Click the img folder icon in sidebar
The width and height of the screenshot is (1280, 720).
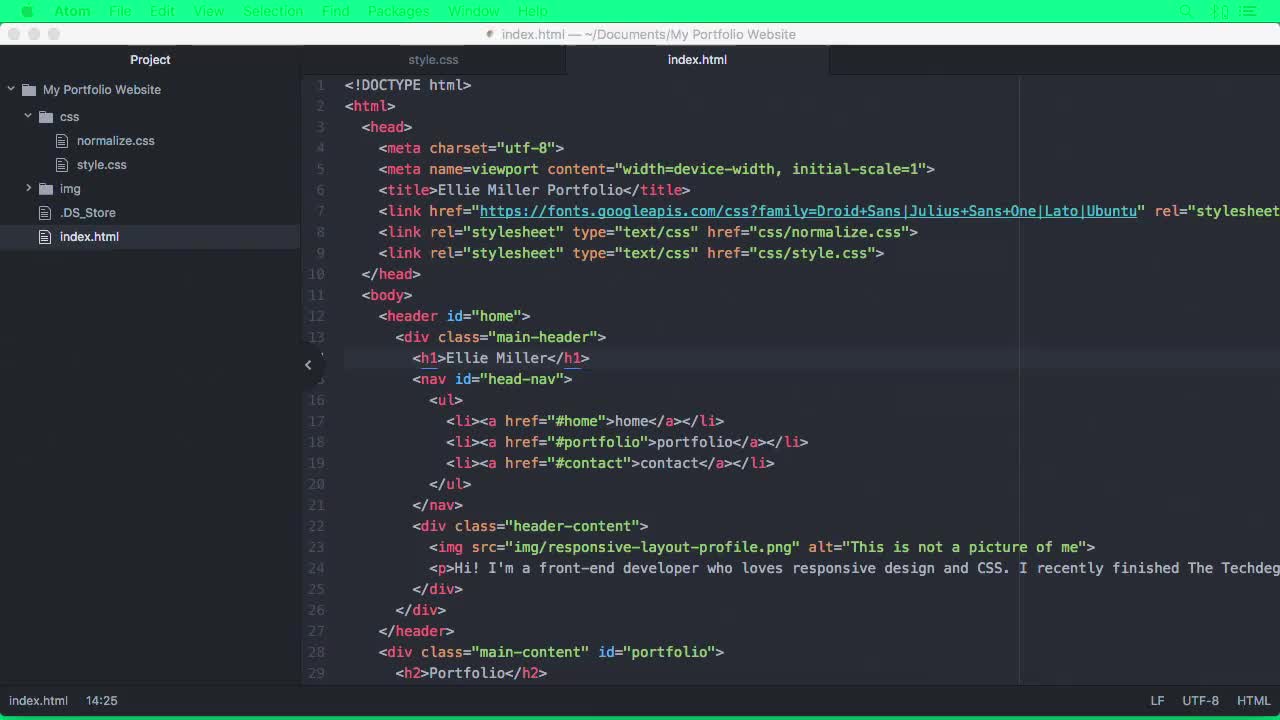[46, 189]
